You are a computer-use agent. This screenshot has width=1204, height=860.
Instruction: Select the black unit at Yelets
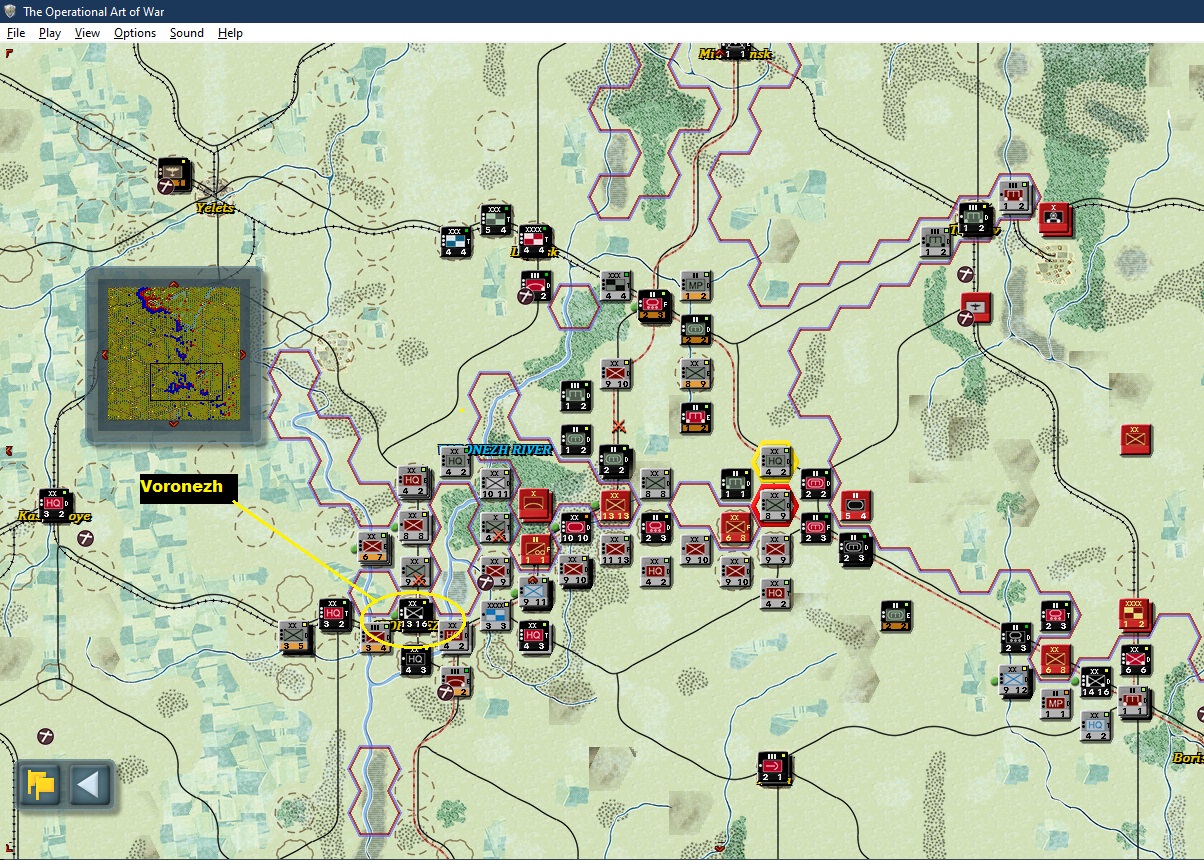(x=174, y=173)
